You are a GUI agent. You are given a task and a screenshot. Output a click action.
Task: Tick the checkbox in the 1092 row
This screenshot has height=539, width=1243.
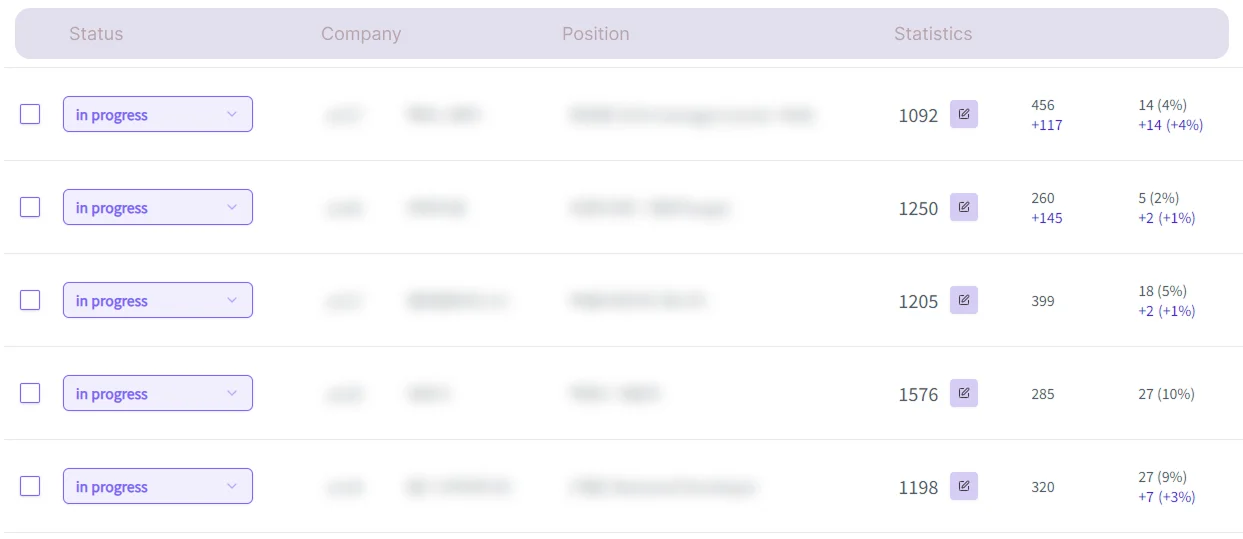(30, 114)
